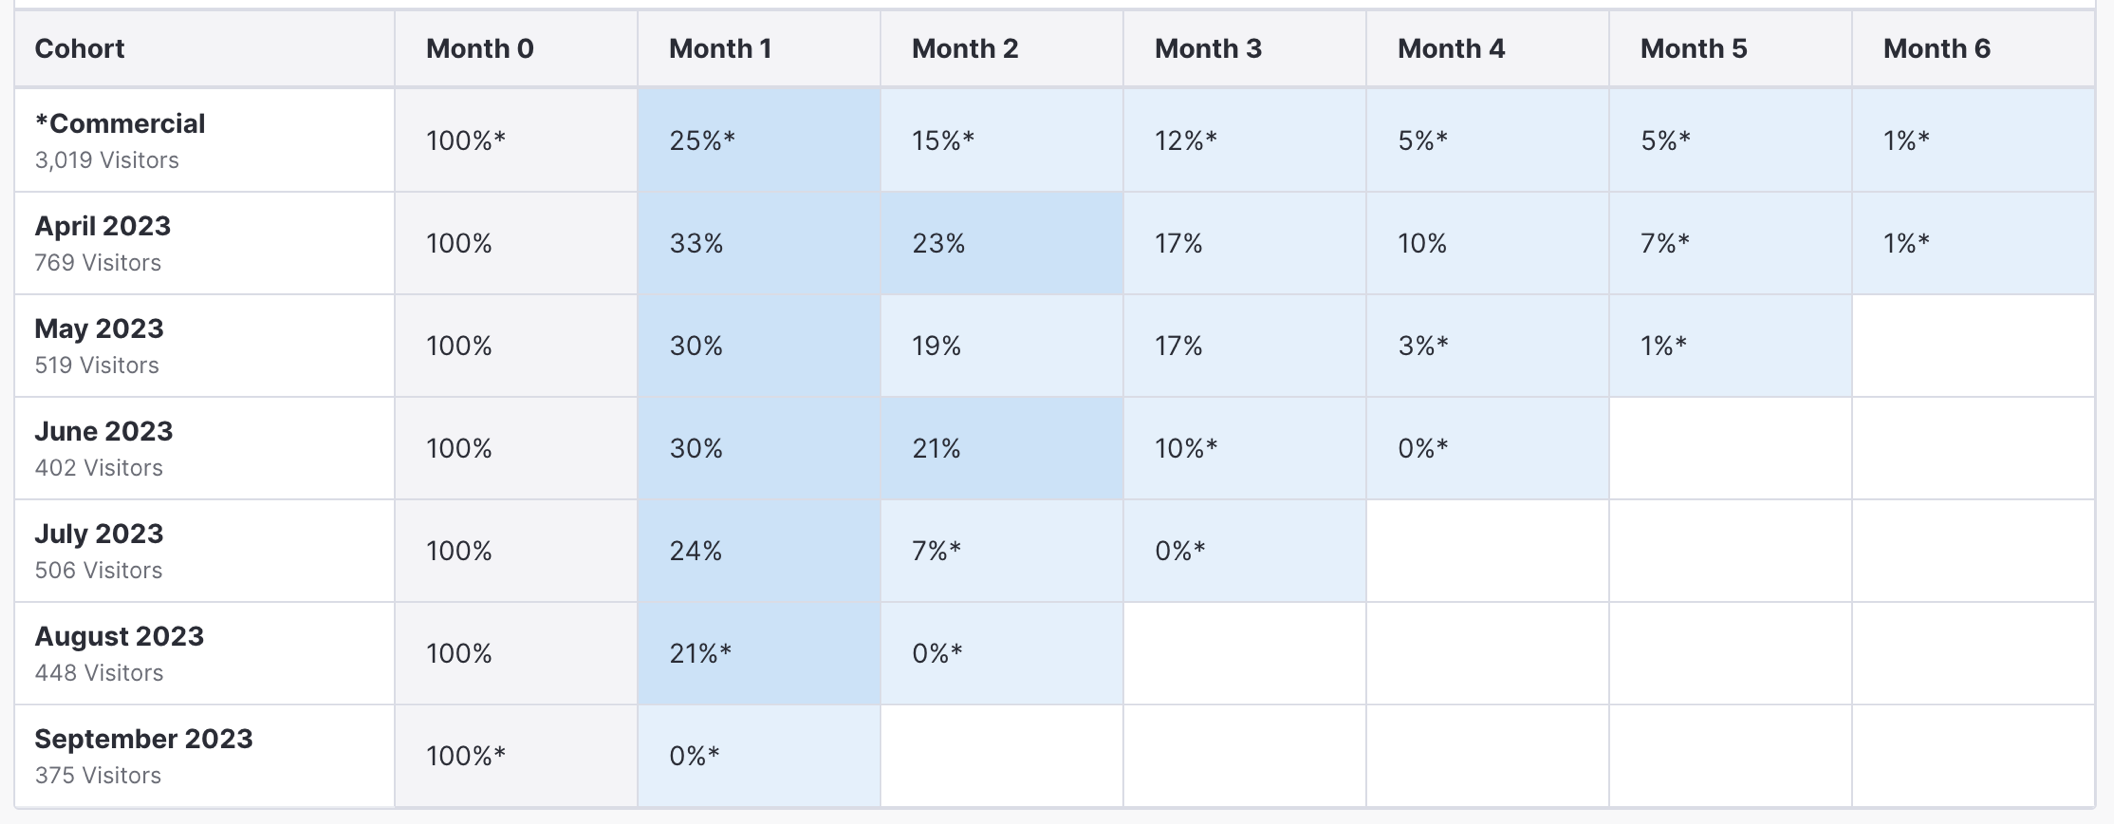Click the 25%* Commercial Month 1 cell
2114x824 pixels.
coord(759,140)
